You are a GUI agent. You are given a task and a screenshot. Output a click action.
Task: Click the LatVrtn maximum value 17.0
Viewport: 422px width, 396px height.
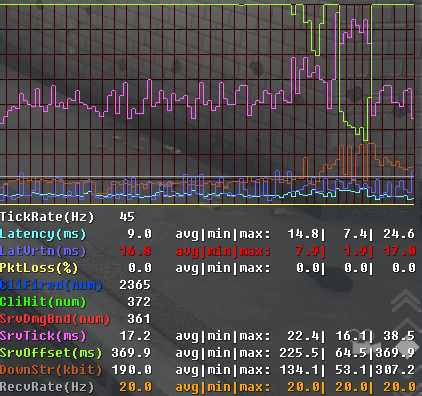[399, 251]
